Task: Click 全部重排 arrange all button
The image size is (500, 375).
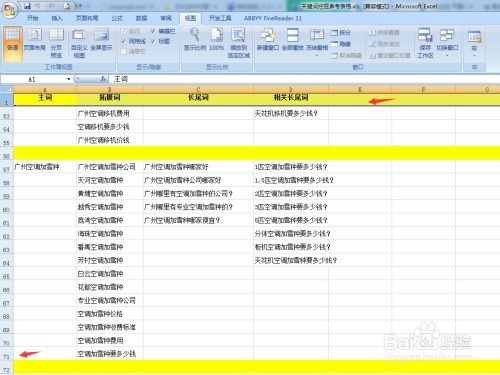Action: click(x=292, y=40)
